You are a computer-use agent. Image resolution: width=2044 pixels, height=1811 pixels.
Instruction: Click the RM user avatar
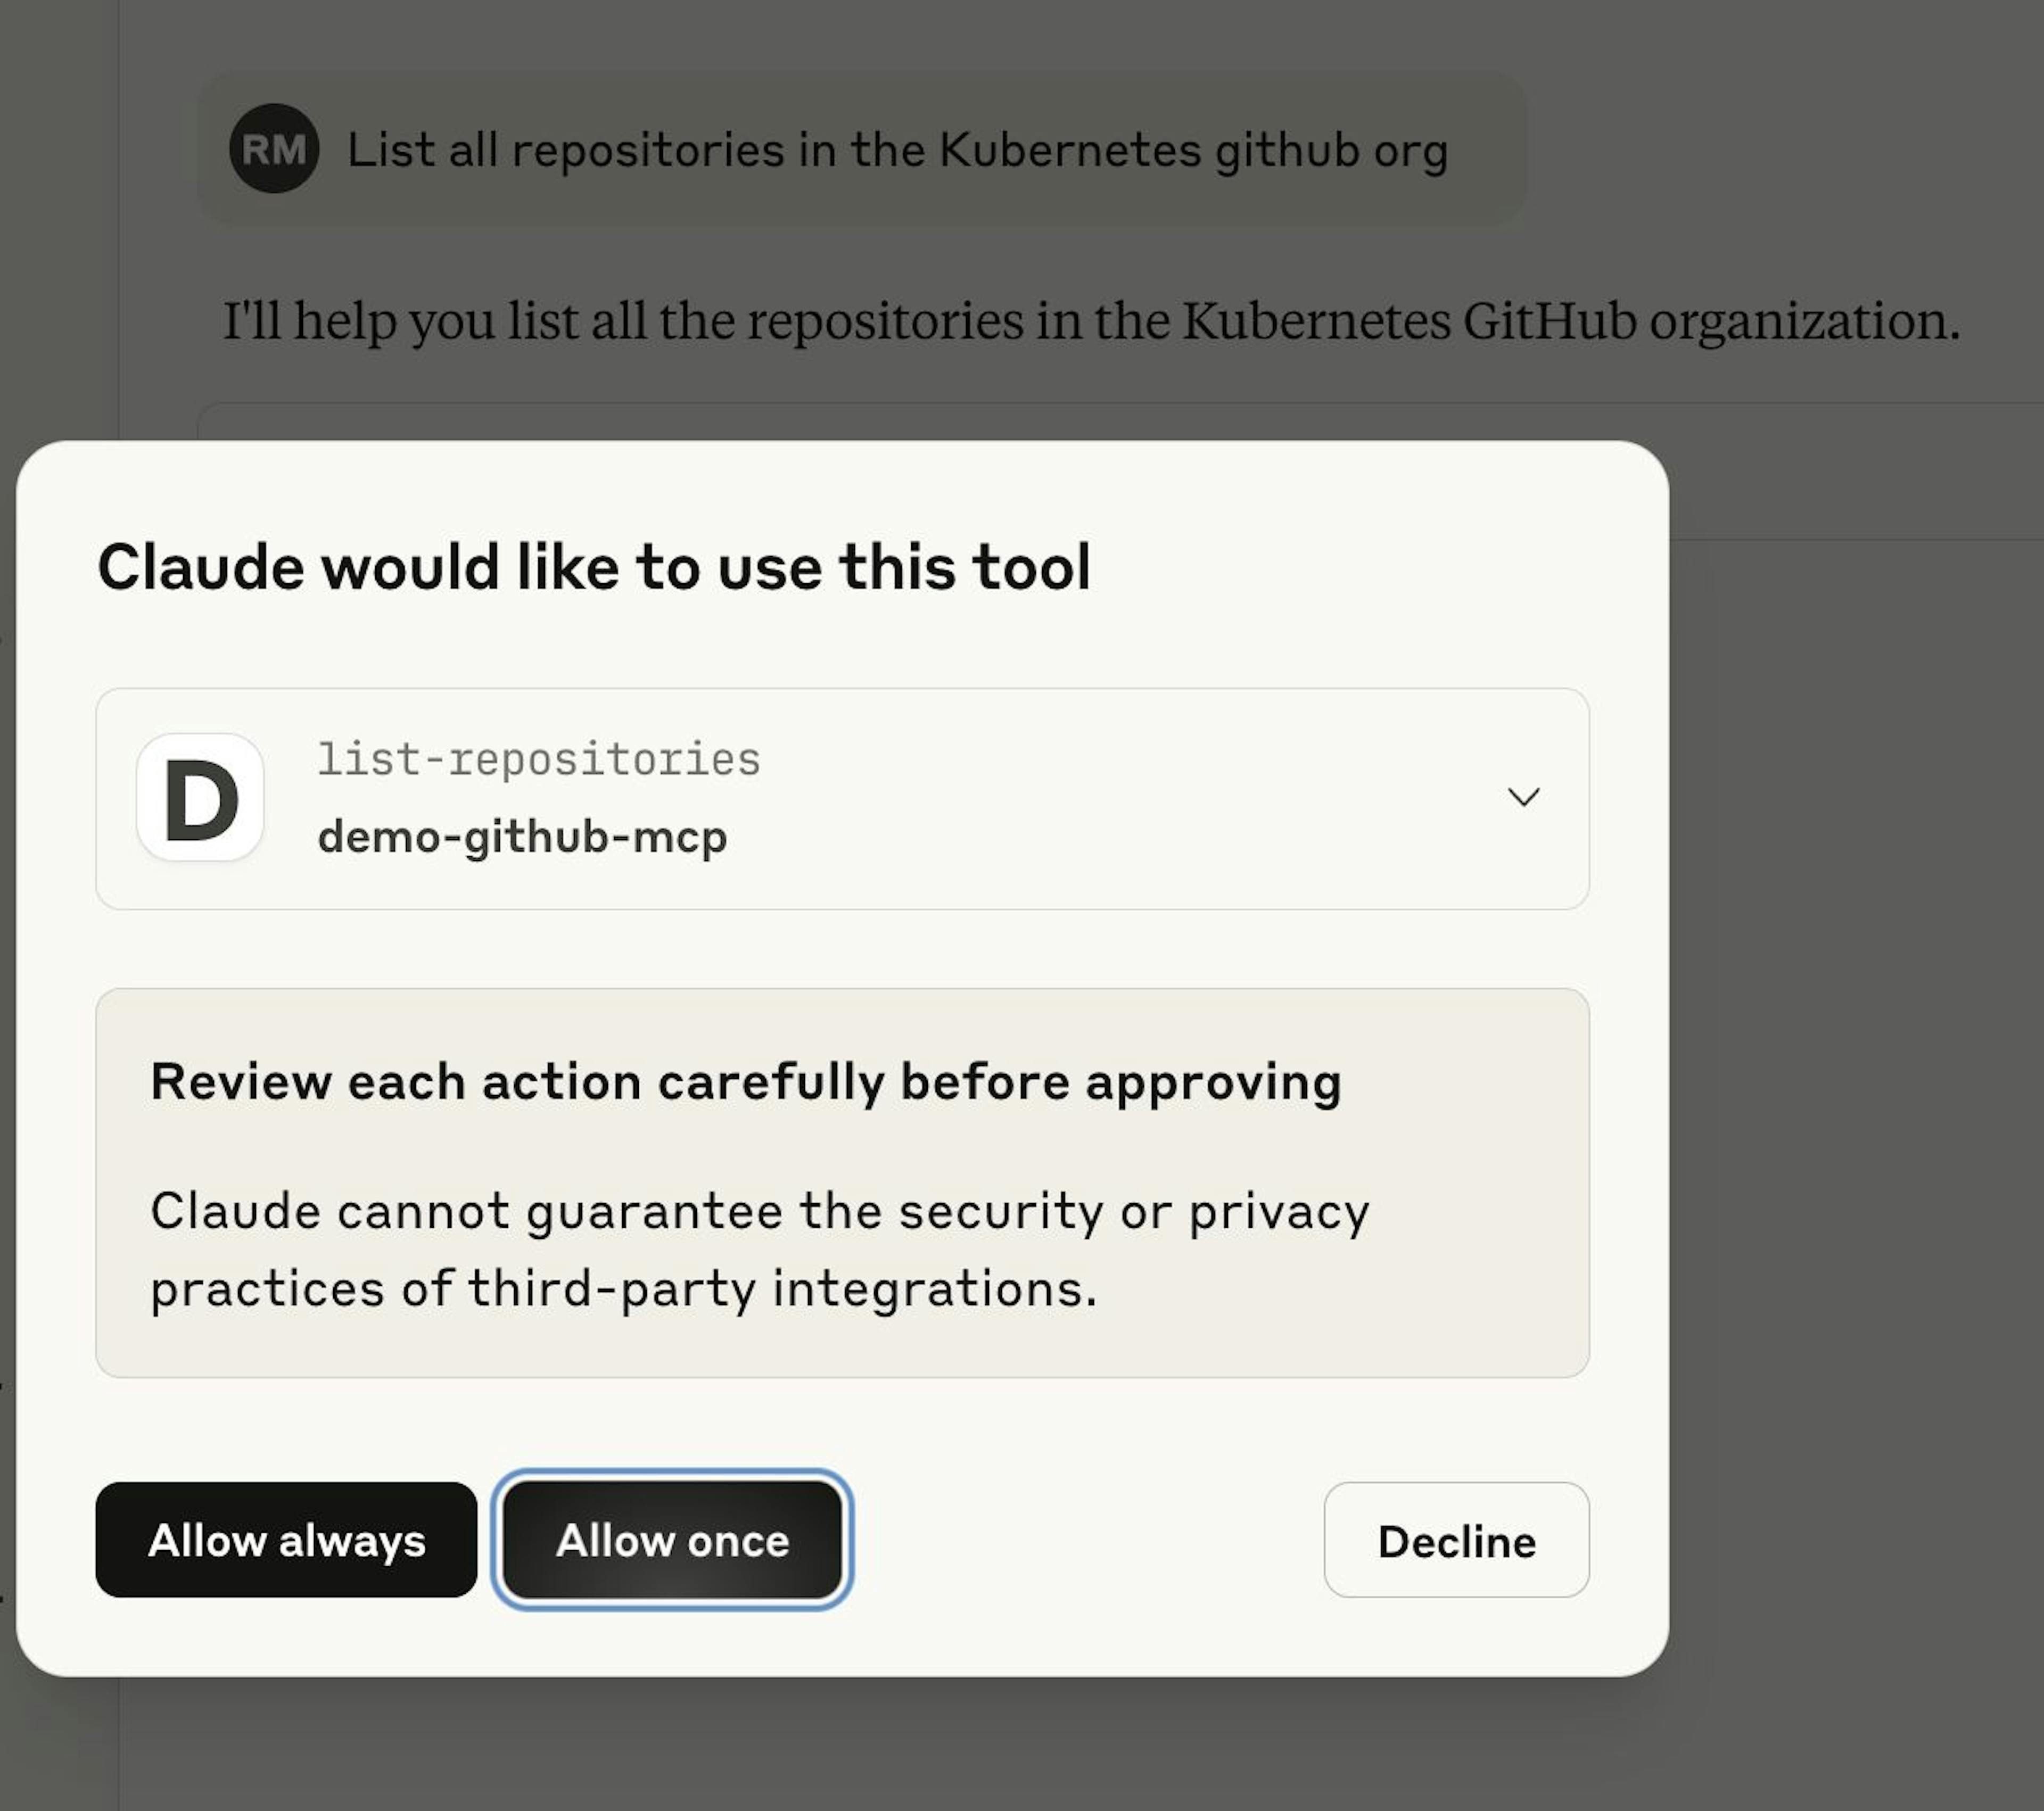(274, 149)
